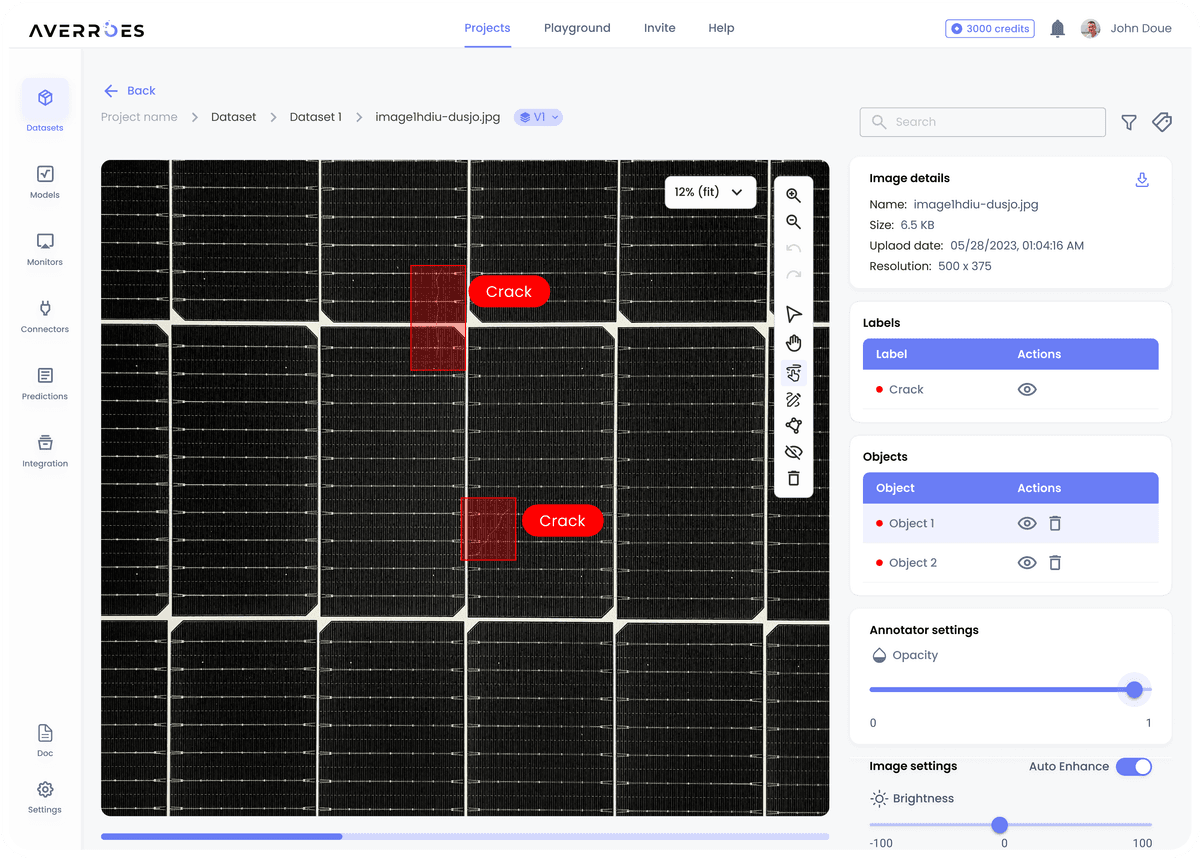Open the 12% zoom level dropdown

click(710, 191)
